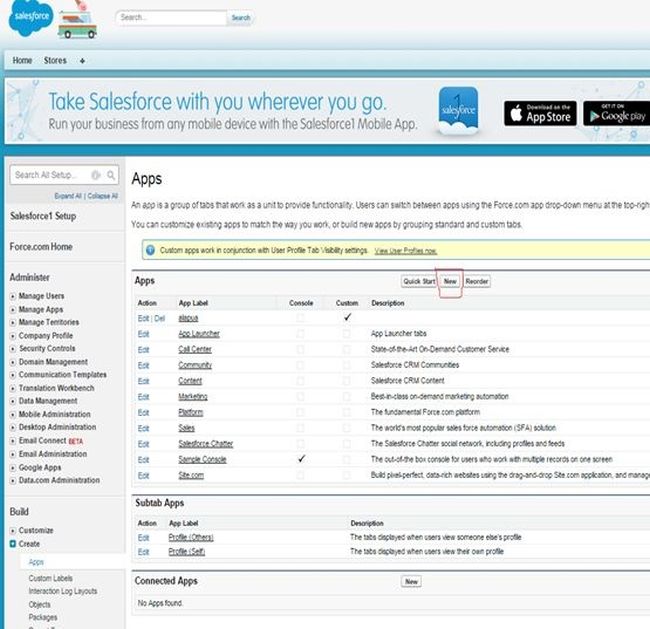Open the Call Center app link
The image size is (650, 629).
point(195,350)
